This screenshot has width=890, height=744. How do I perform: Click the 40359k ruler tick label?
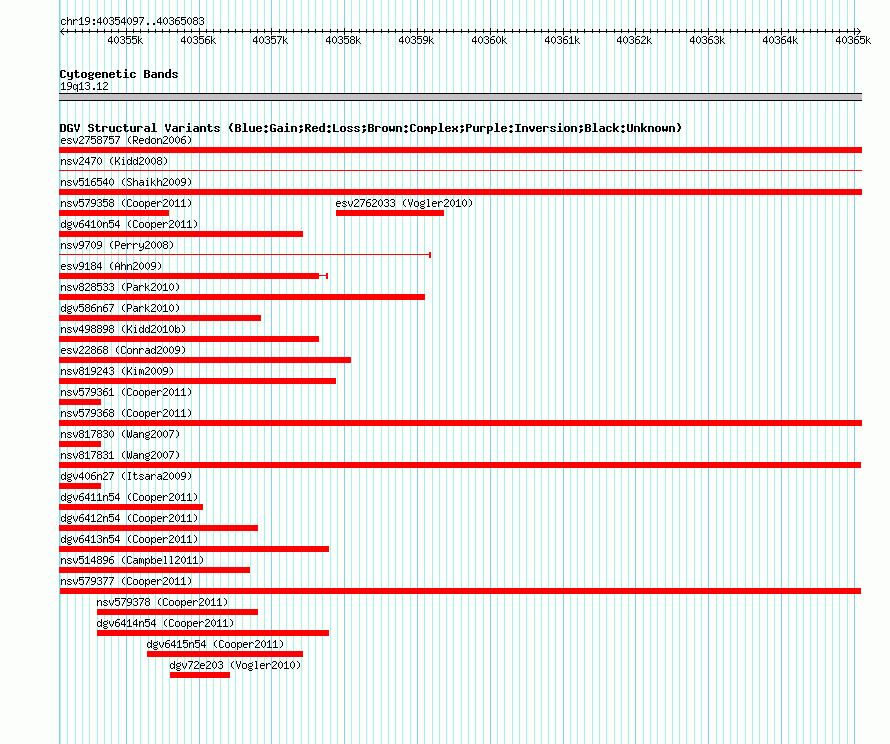[416, 40]
